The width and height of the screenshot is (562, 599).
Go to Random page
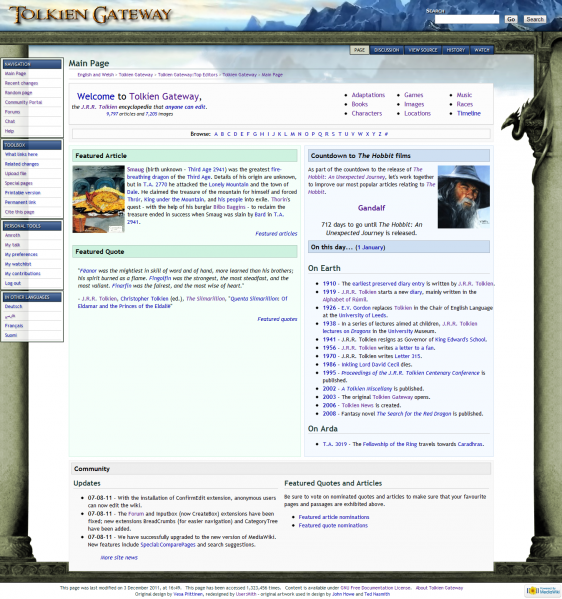18,93
